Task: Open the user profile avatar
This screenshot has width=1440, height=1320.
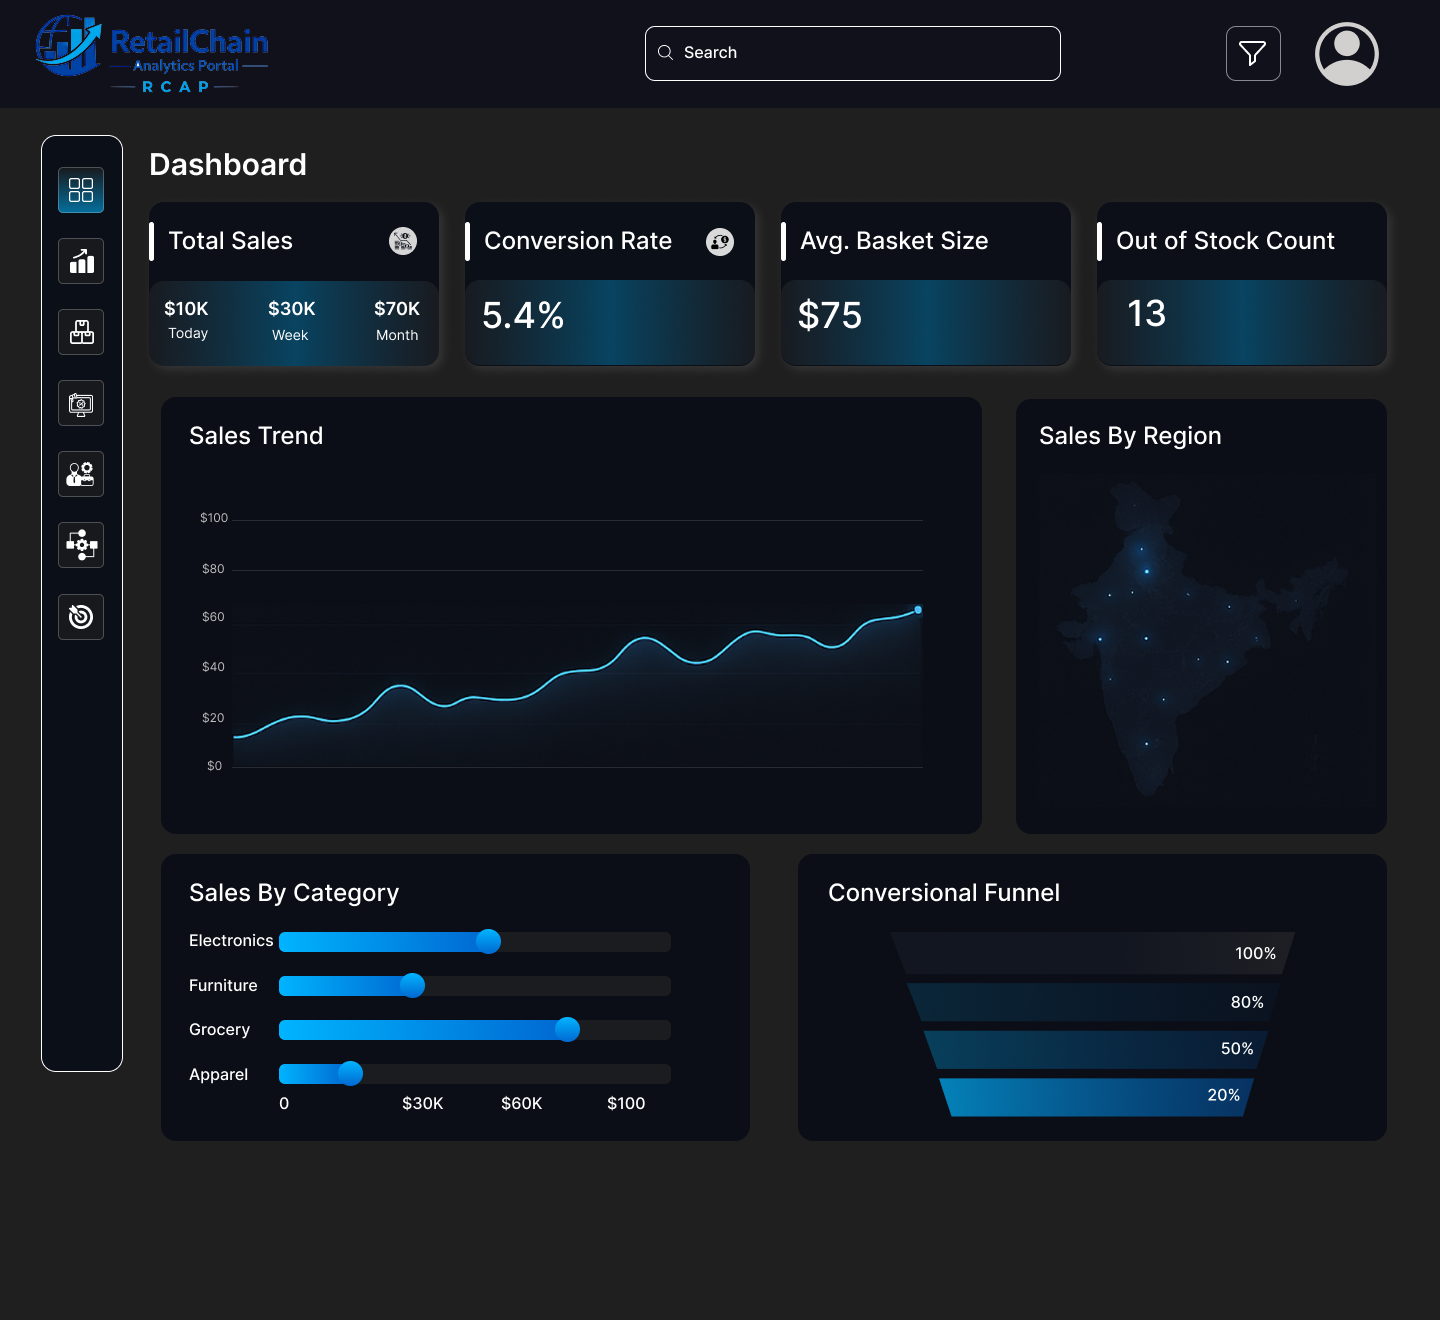Action: click(x=1346, y=53)
